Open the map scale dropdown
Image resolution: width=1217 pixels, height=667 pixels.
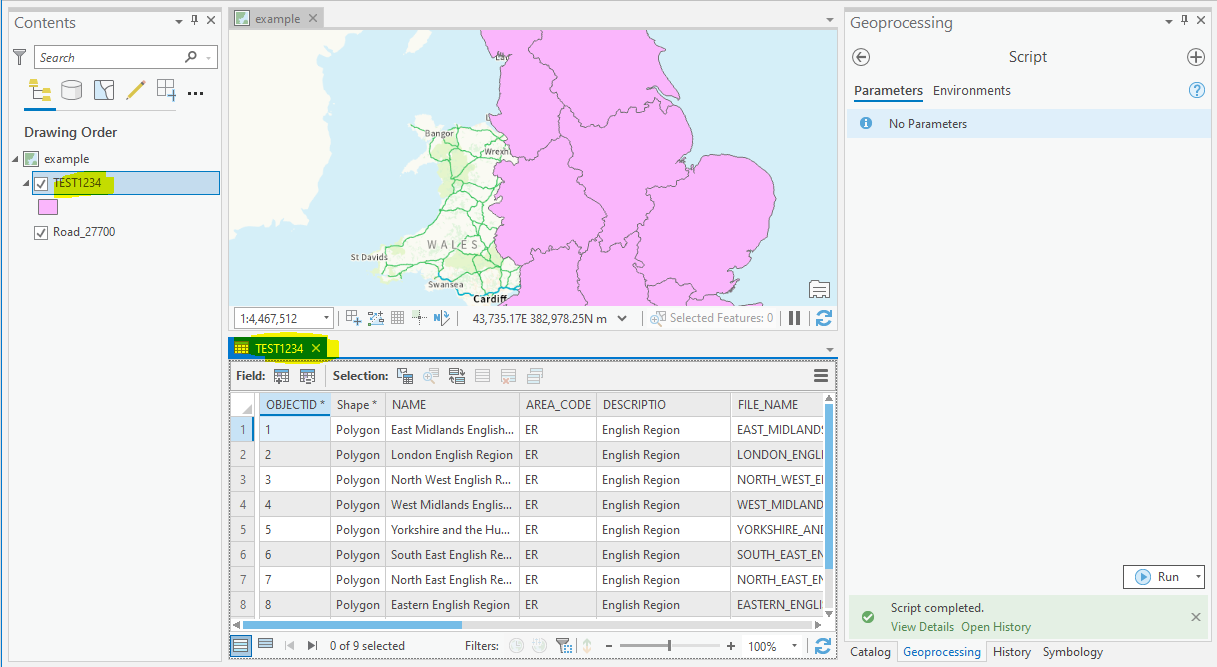click(x=326, y=318)
